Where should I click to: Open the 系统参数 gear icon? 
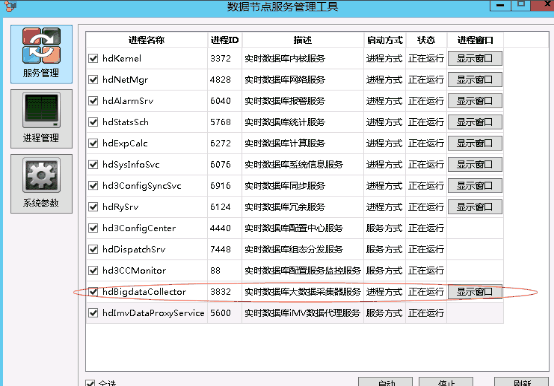point(41,184)
